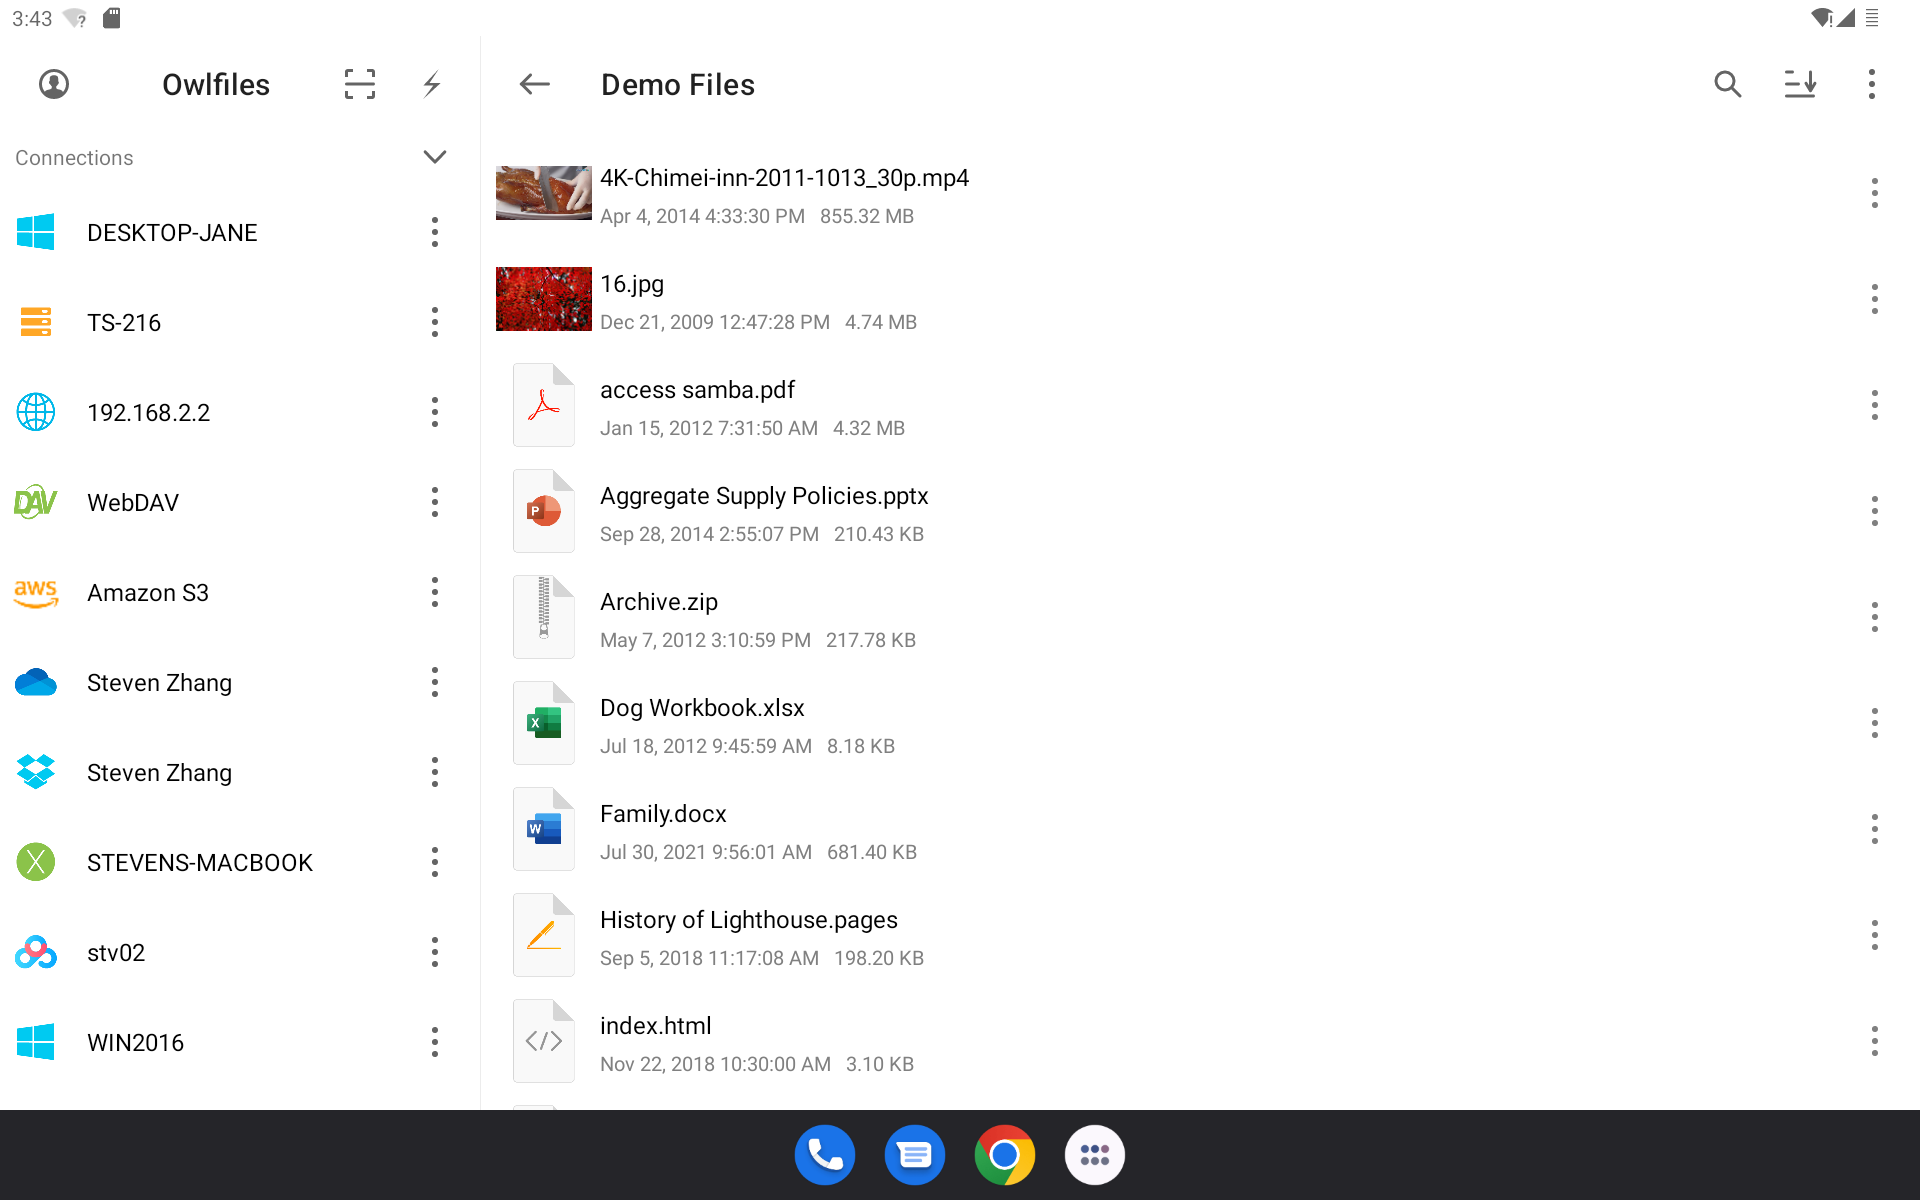Screen dimensions: 1920x1200
Task: Select the 4K-Chimei-inn-2011-1013_30p.mp4 file name
Action: 784,178
